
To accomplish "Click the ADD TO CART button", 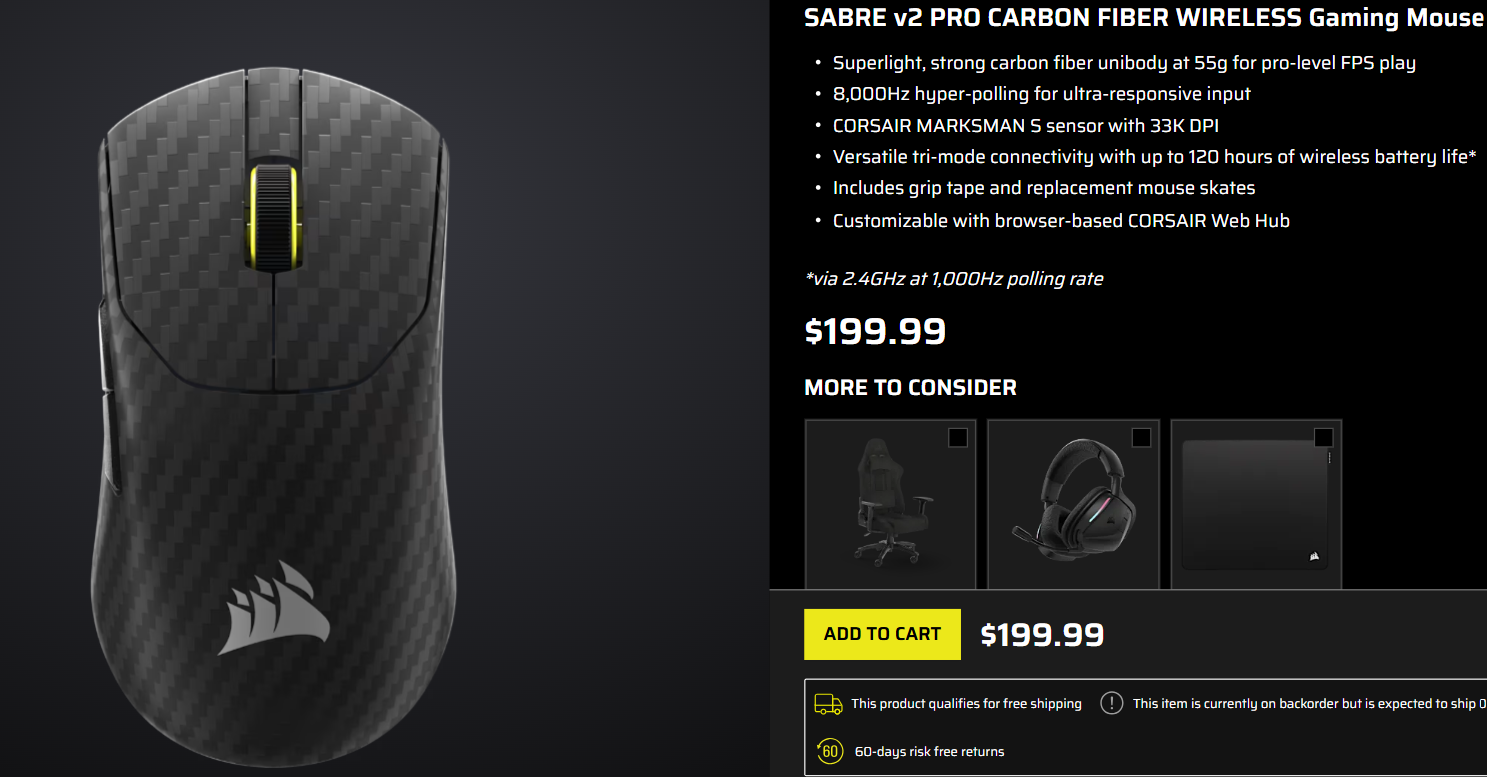I will 882,634.
